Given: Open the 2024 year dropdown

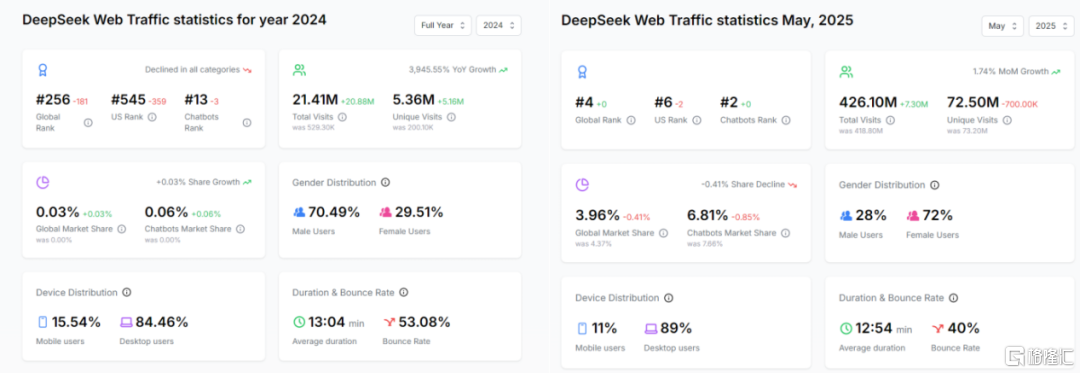Looking at the screenshot, I should click(x=499, y=25).
